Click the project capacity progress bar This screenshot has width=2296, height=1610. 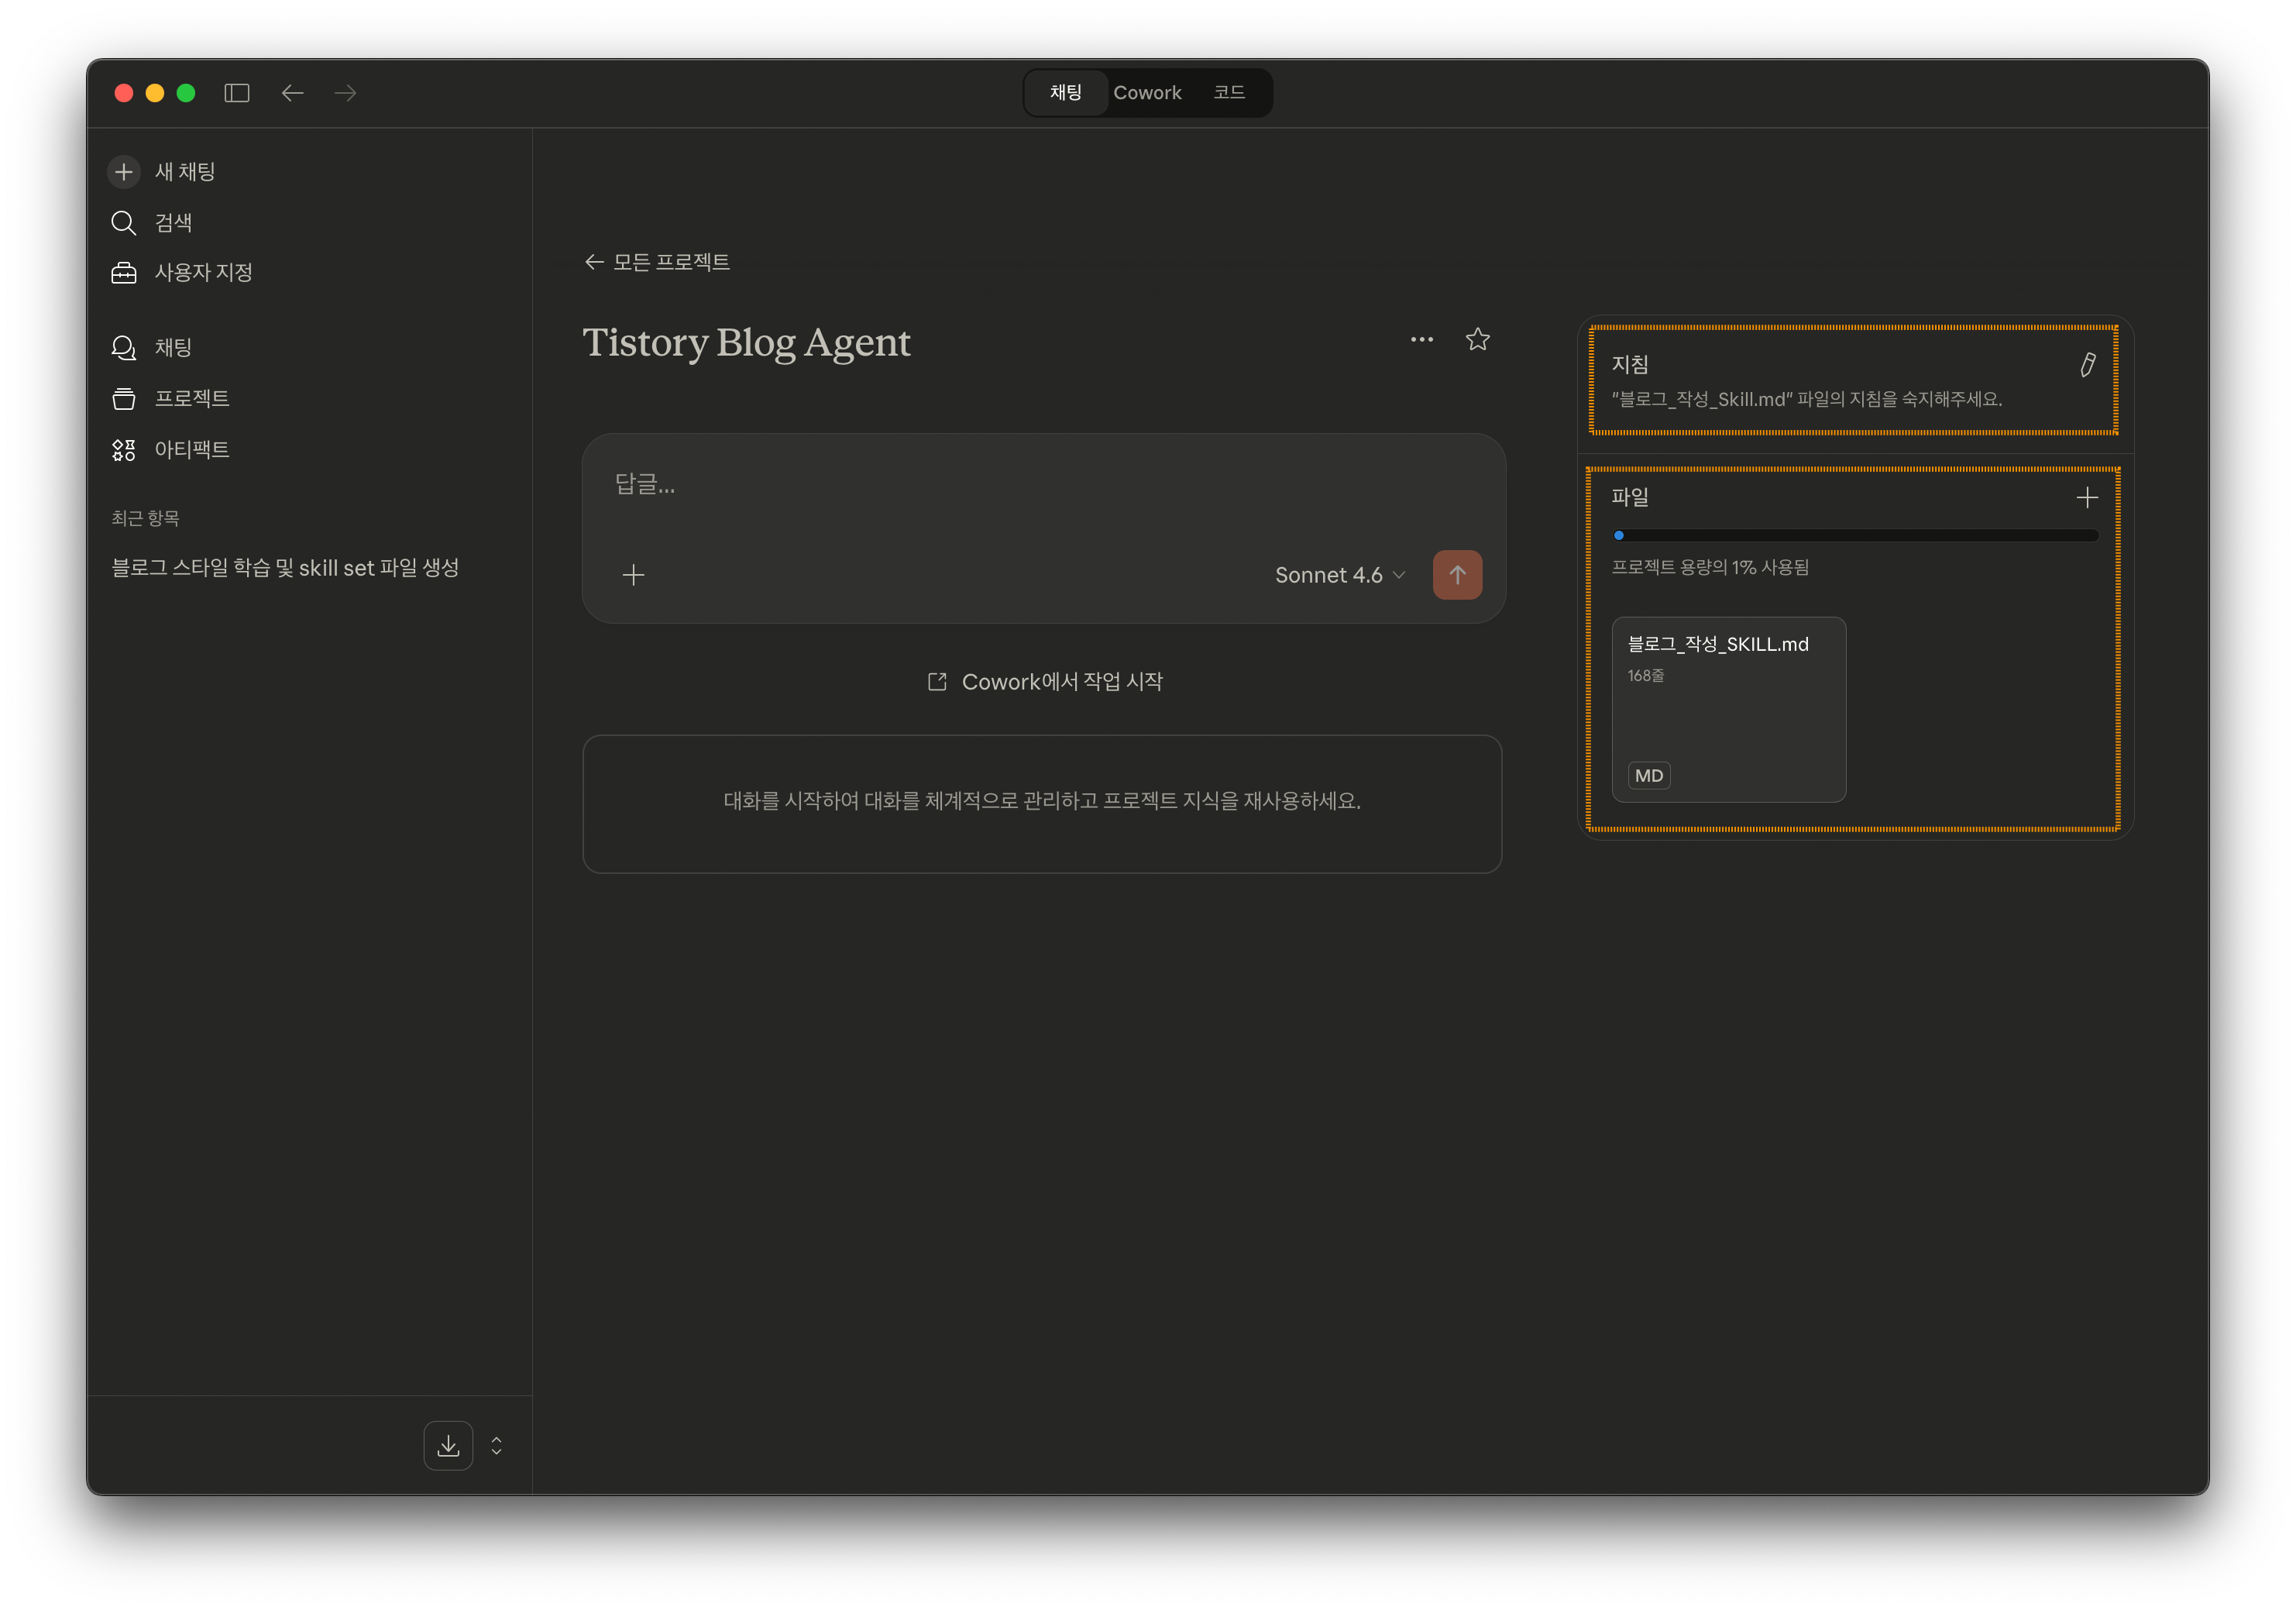tap(1855, 536)
